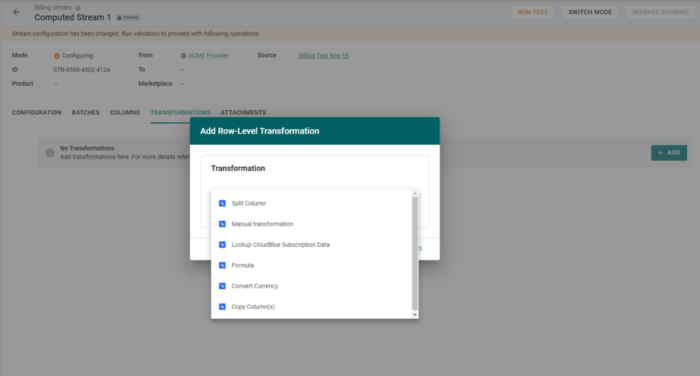Switch to the Configuration tab
Viewport: 700px width, 376px height.
click(37, 113)
